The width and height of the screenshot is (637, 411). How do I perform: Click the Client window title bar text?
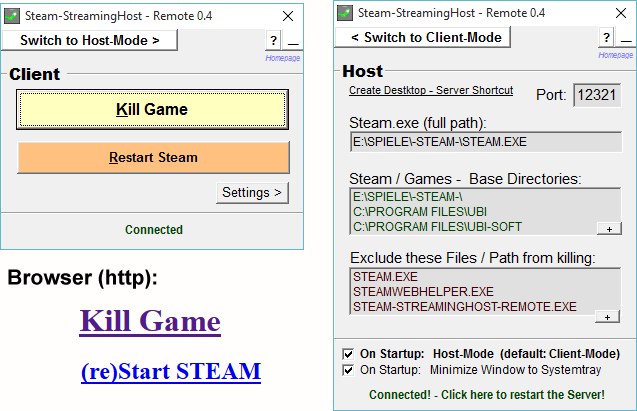click(118, 16)
